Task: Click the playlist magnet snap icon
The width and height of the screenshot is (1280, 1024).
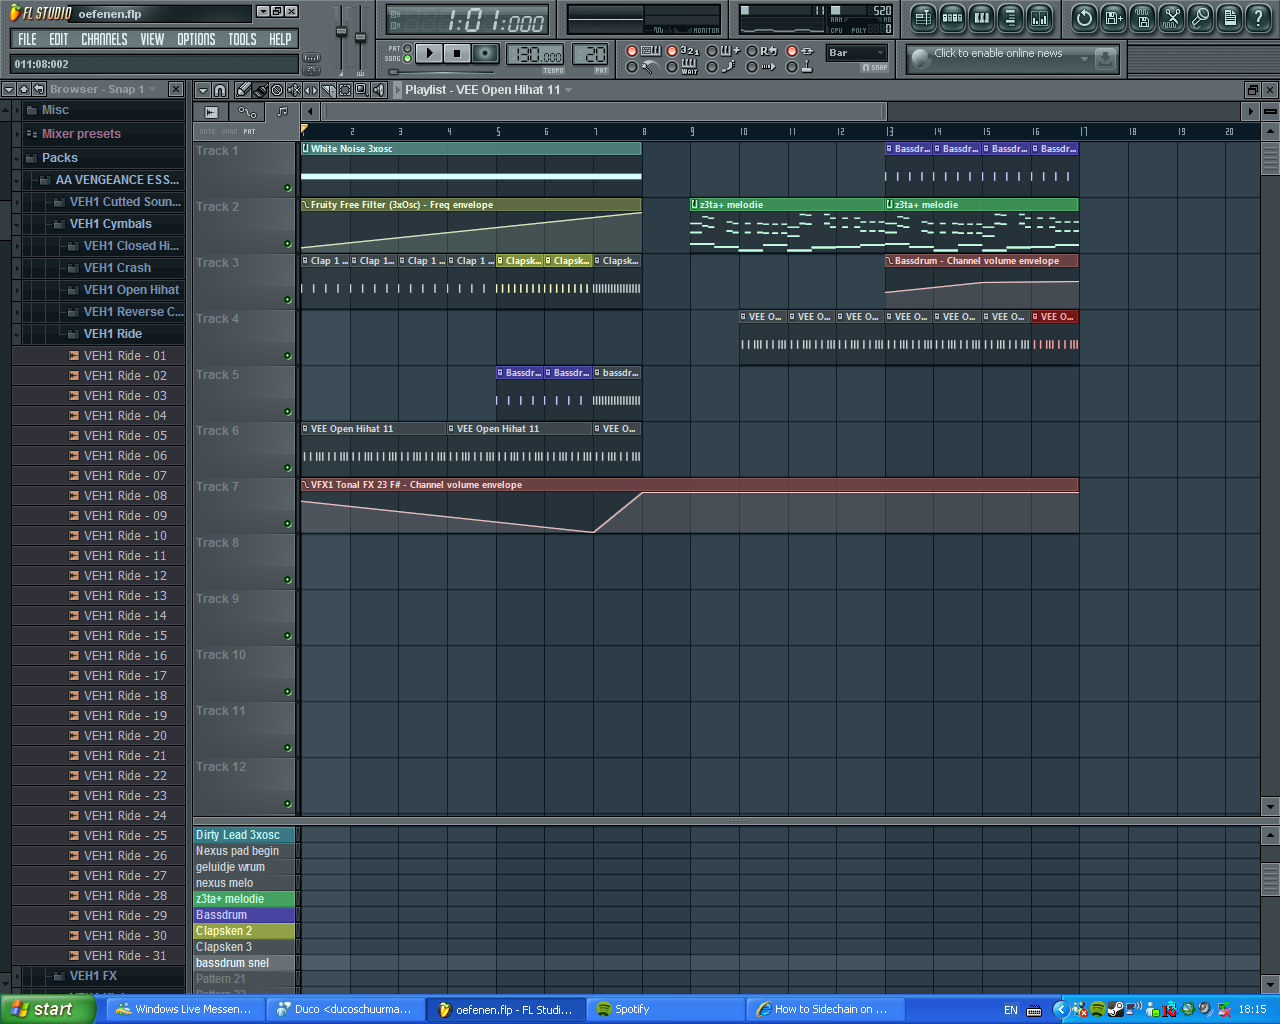Action: pos(221,90)
